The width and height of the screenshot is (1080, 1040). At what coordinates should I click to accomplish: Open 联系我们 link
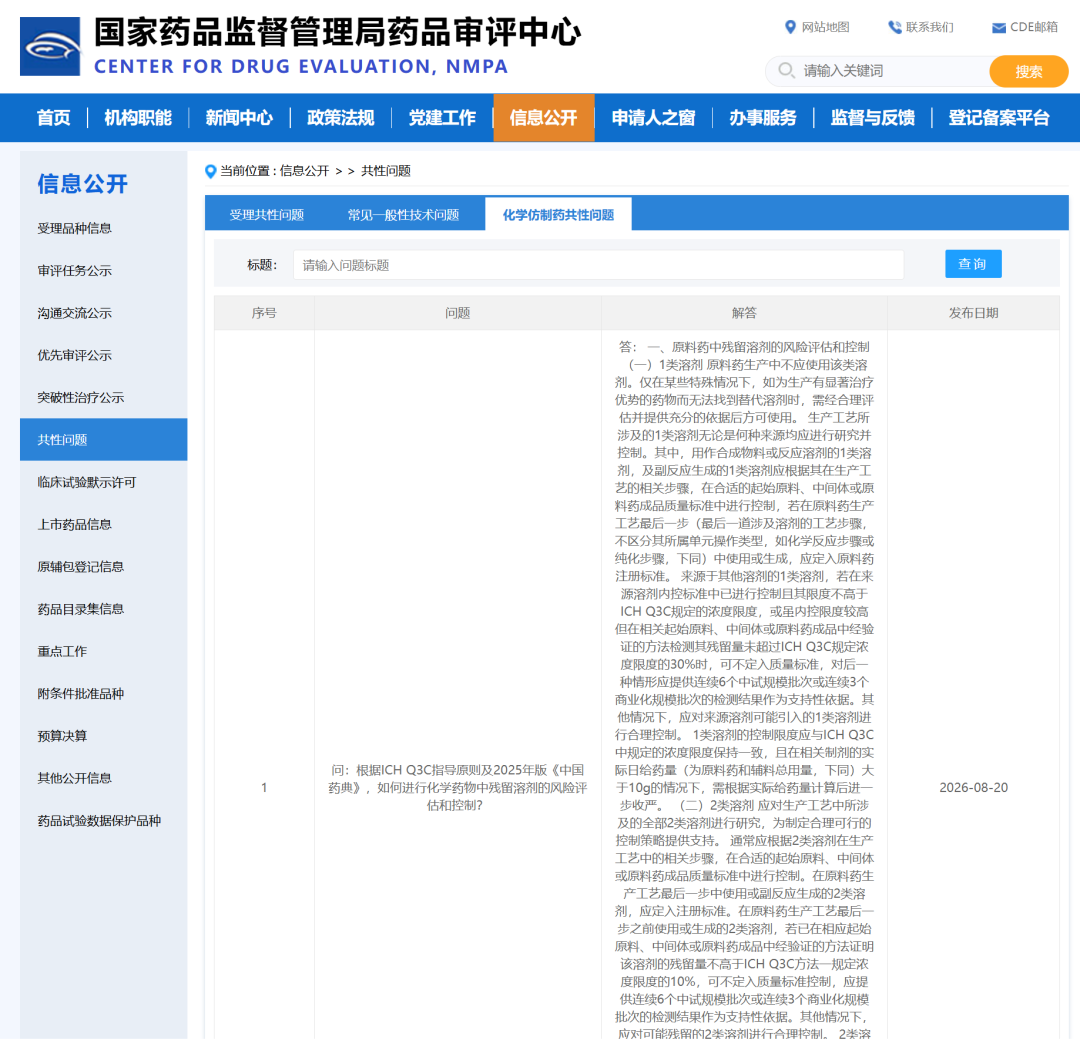click(930, 27)
